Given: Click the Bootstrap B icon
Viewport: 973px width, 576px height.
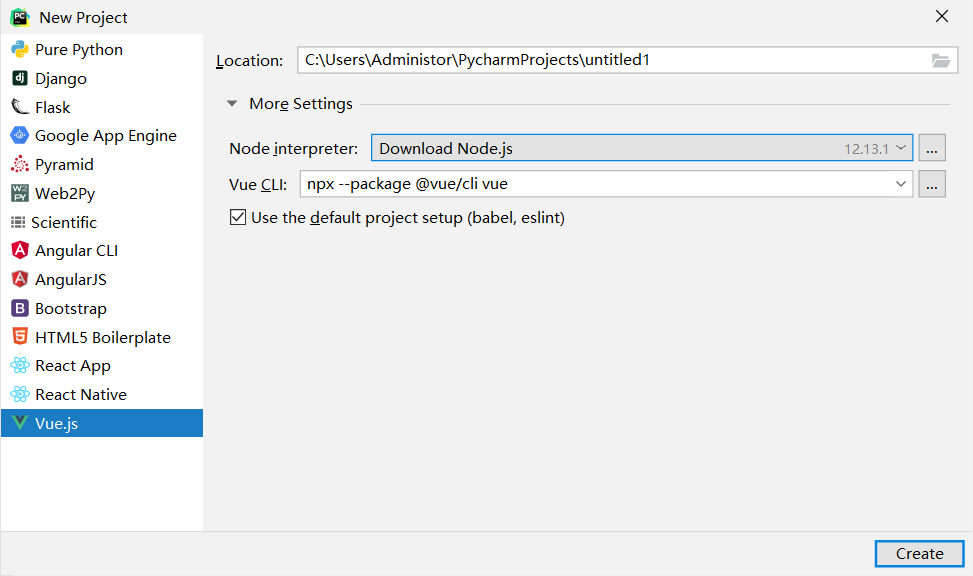Looking at the screenshot, I should 20,308.
